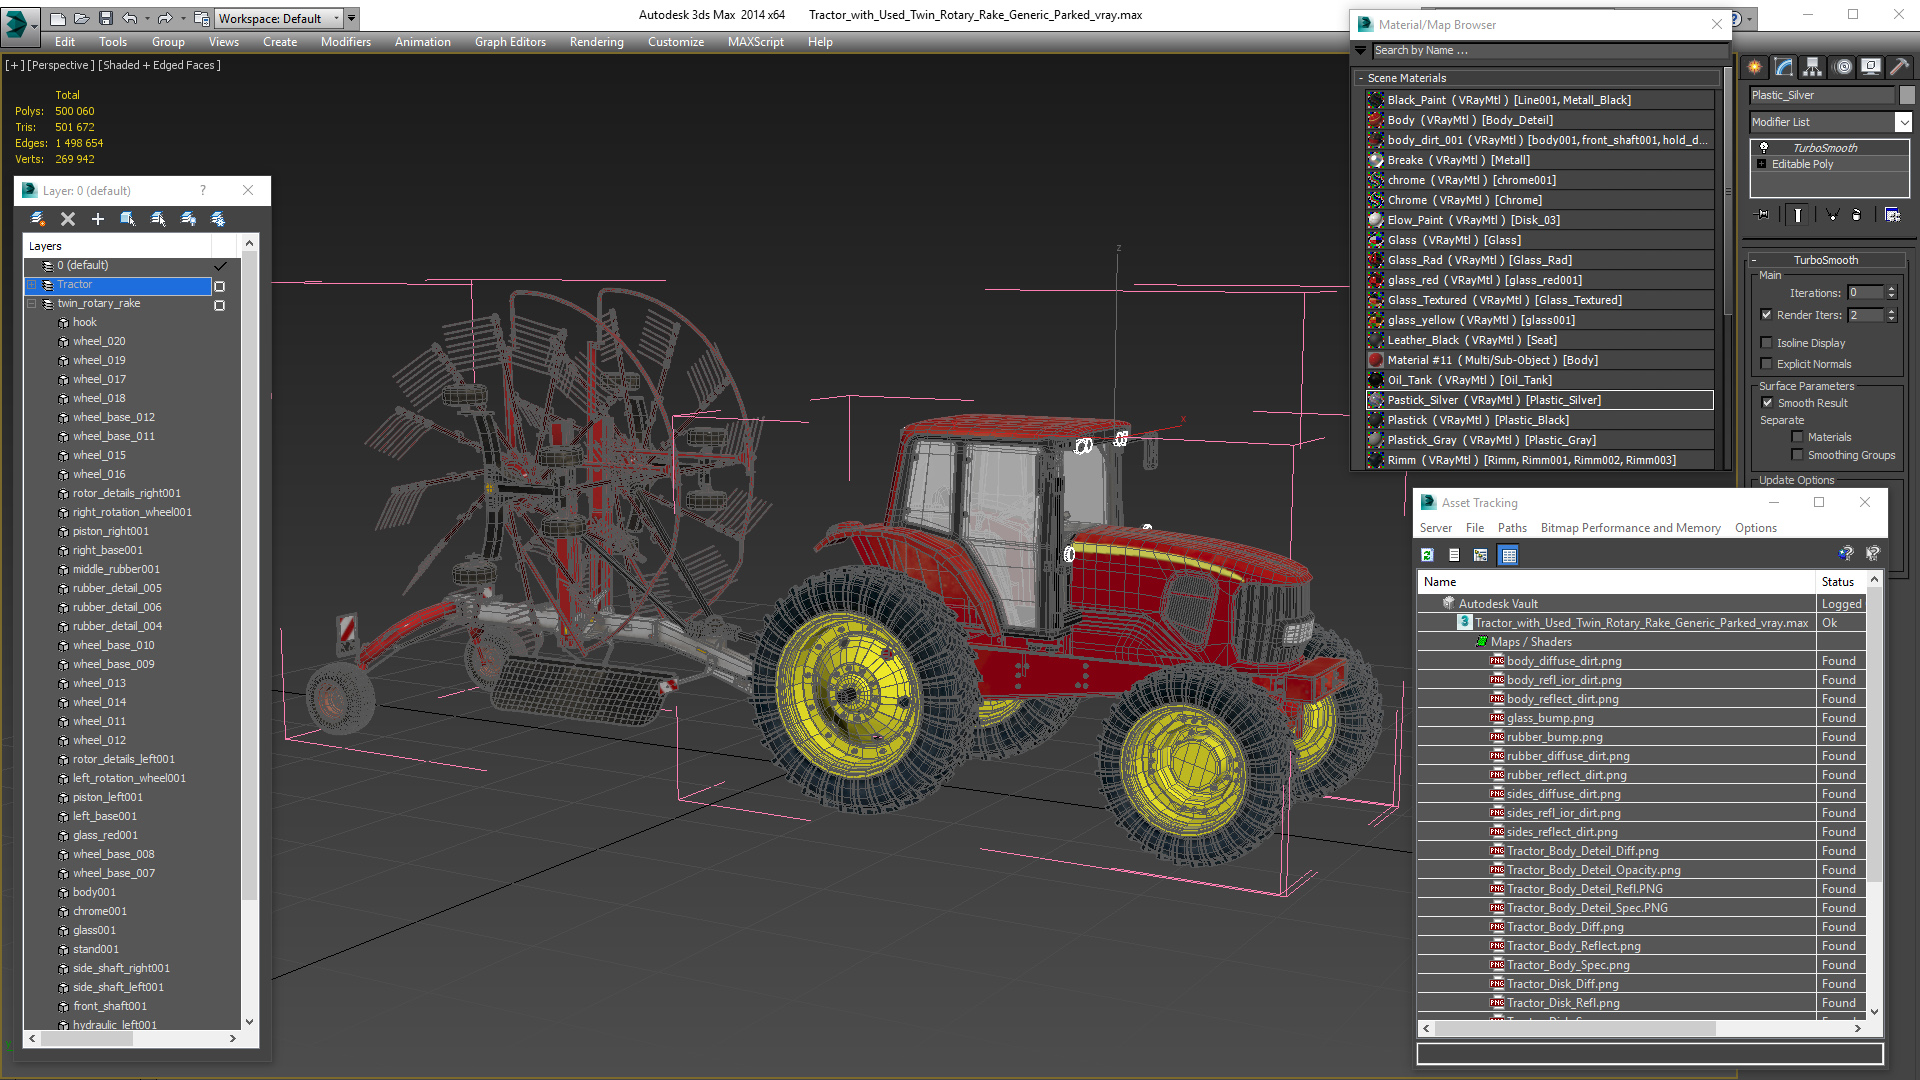The height and width of the screenshot is (1080, 1920).
Task: Open the Modifiers menu
Action: [x=345, y=42]
